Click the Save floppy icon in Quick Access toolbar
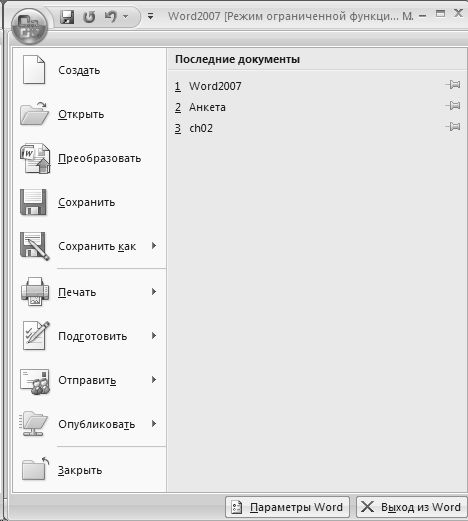 [x=67, y=17]
